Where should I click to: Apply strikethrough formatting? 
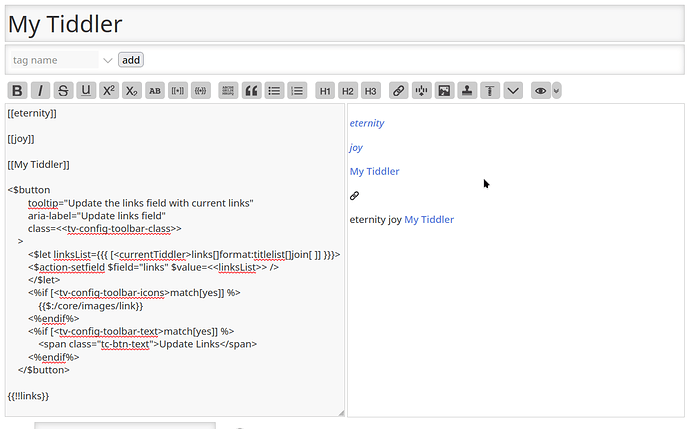click(63, 91)
